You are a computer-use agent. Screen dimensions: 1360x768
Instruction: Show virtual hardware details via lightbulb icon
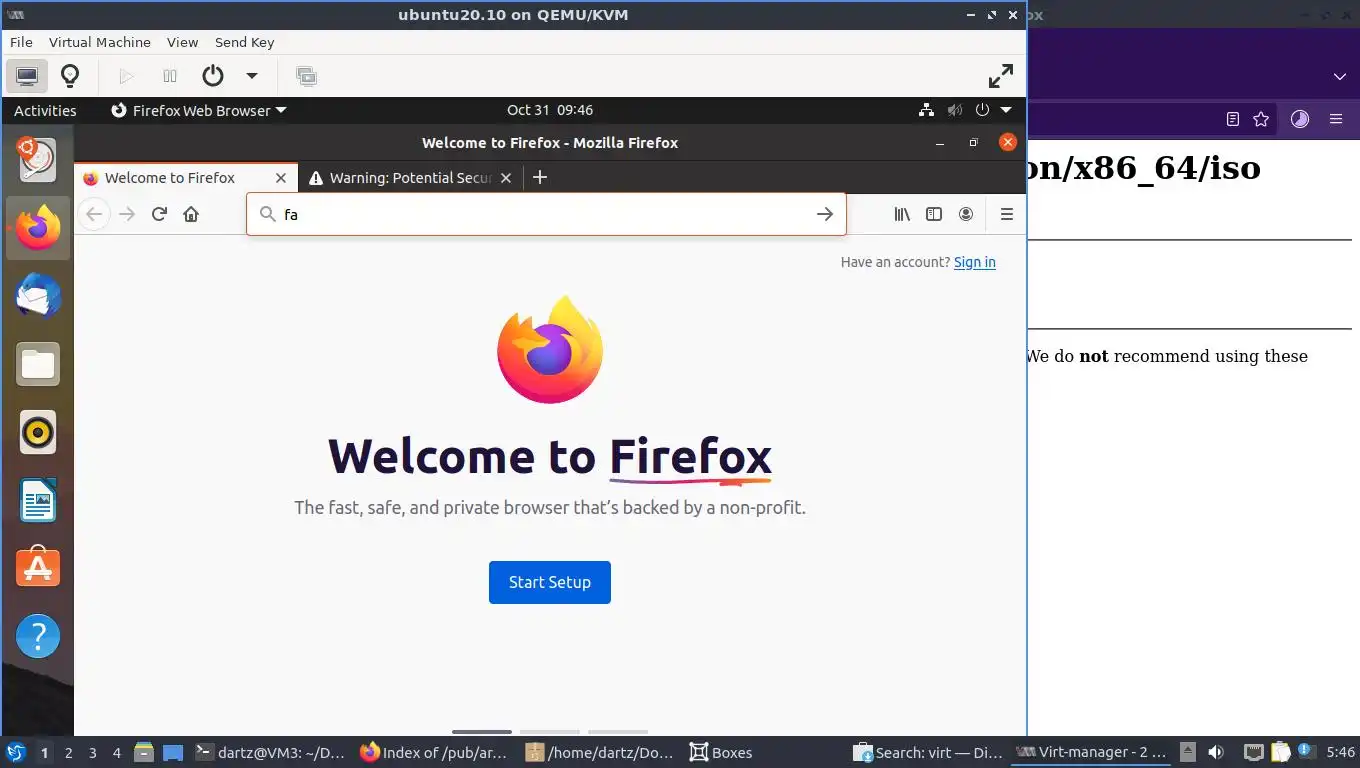(x=70, y=76)
